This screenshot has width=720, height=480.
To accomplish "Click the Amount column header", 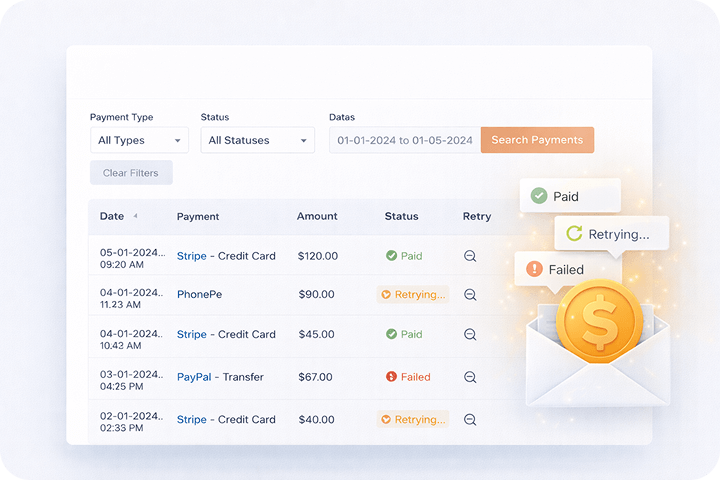I will pyautogui.click(x=317, y=216).
